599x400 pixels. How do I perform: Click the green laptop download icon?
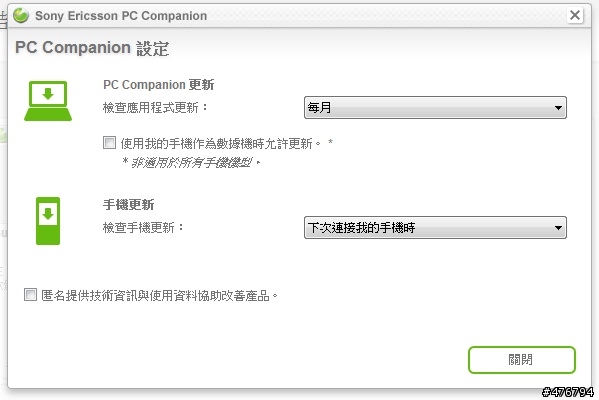[48, 101]
